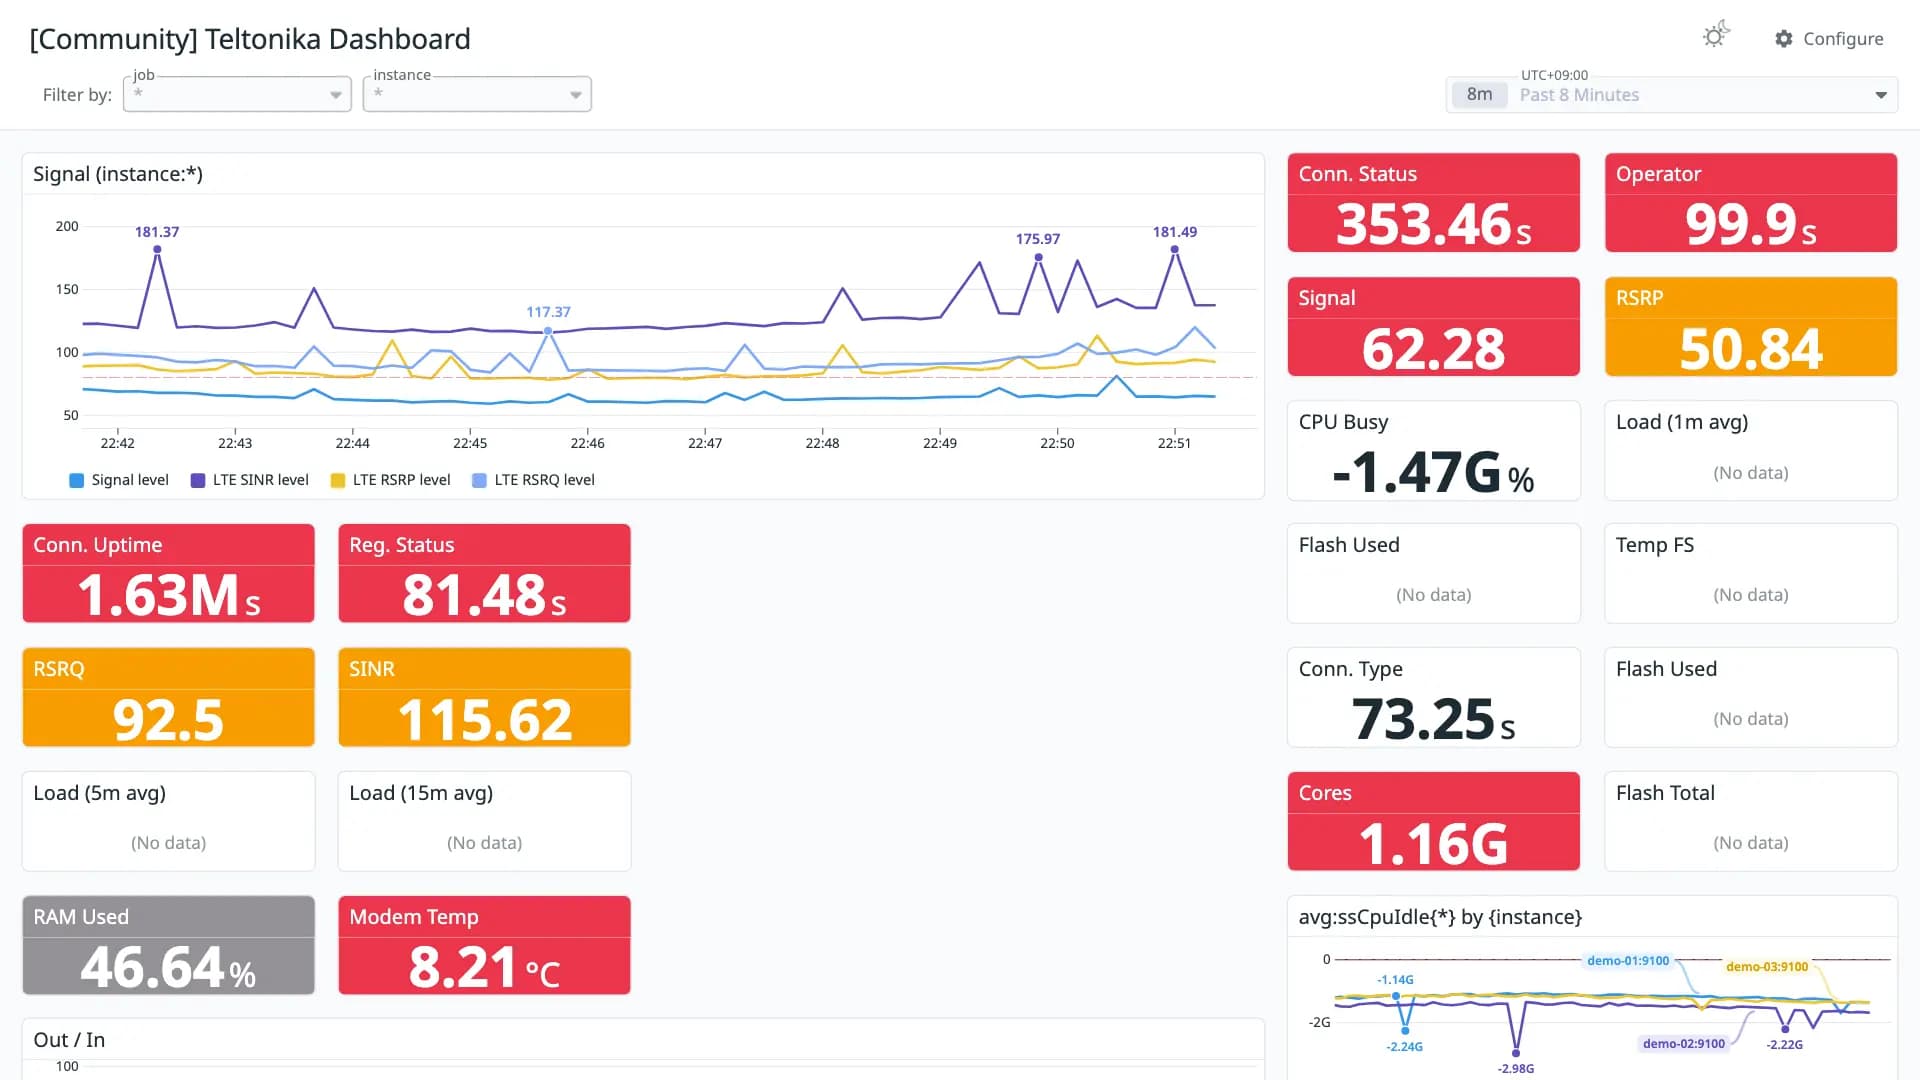Toggle the dark/light theme icon
Image resolution: width=1920 pixels, height=1080 pixels.
pyautogui.click(x=1716, y=36)
